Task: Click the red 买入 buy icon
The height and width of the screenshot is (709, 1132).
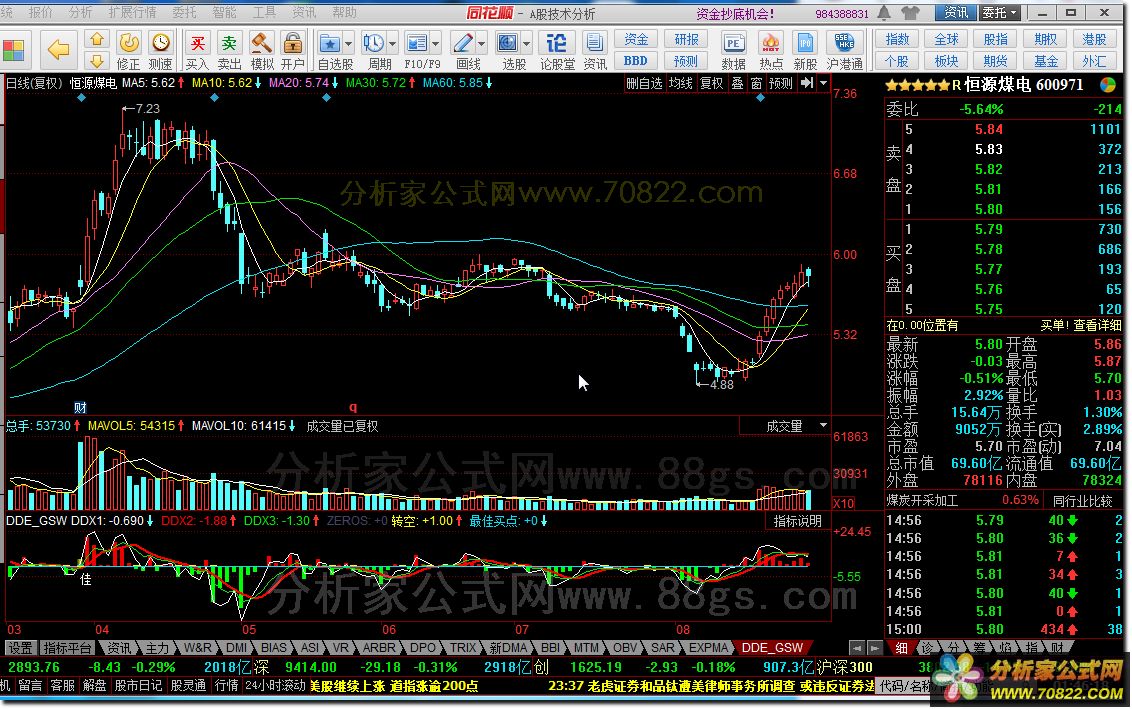Action: (197, 50)
